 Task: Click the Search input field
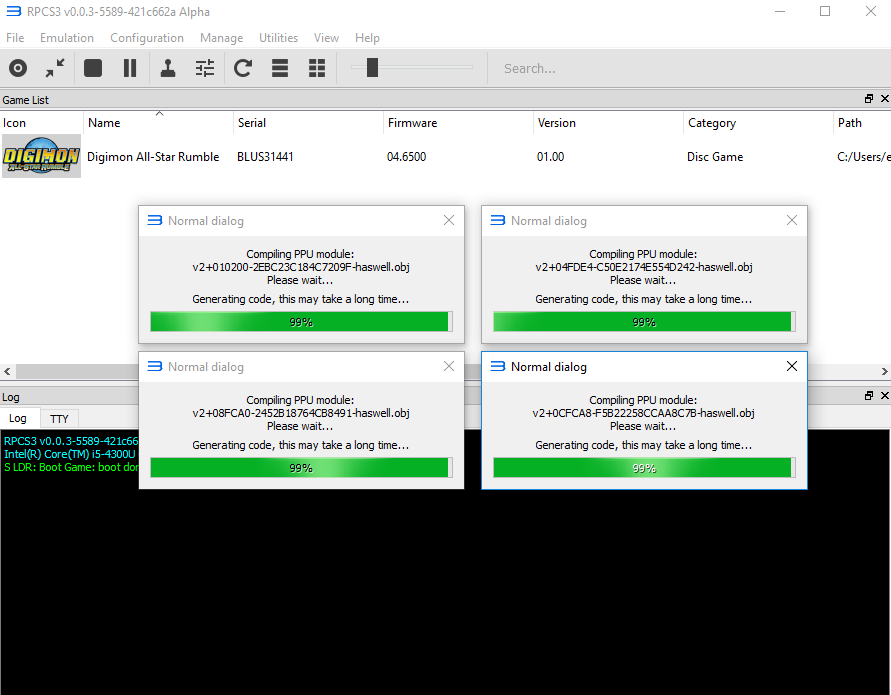coord(688,68)
